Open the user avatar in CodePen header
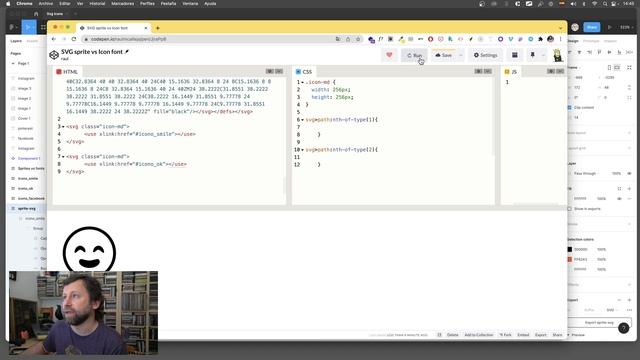 click(x=558, y=55)
